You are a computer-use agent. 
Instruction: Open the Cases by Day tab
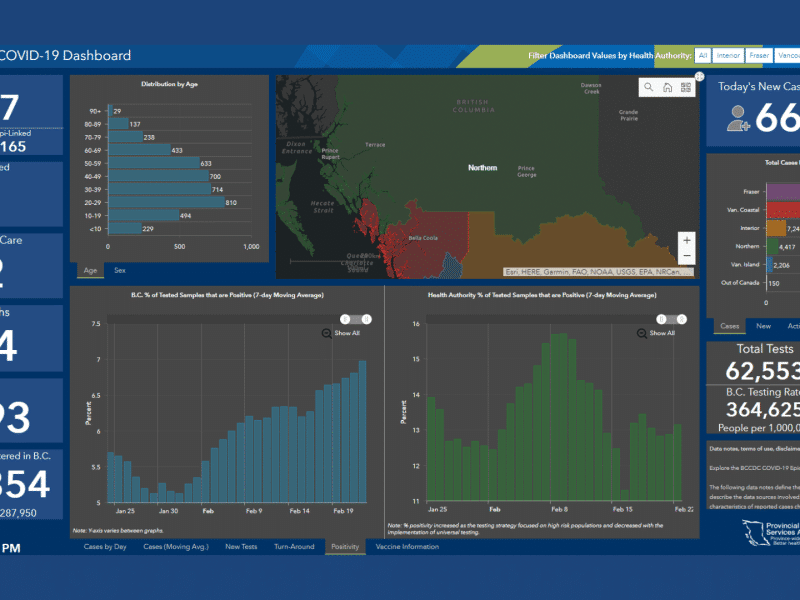[105, 547]
